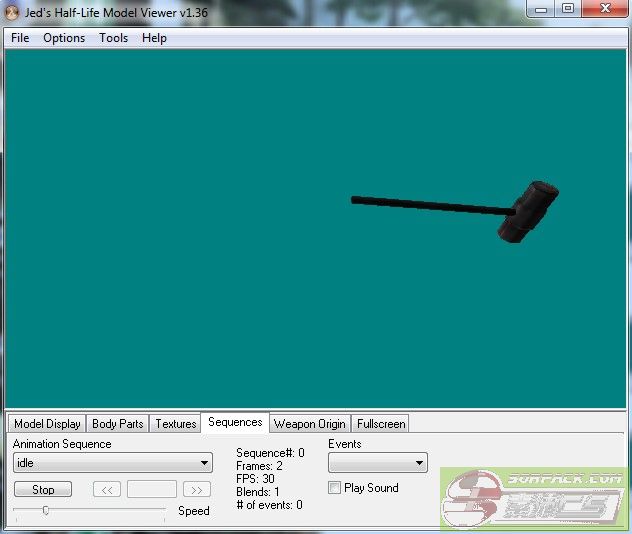The height and width of the screenshot is (534, 632).
Task: Expand the Animation Sequence dropdown showing idle
Action: (113, 463)
